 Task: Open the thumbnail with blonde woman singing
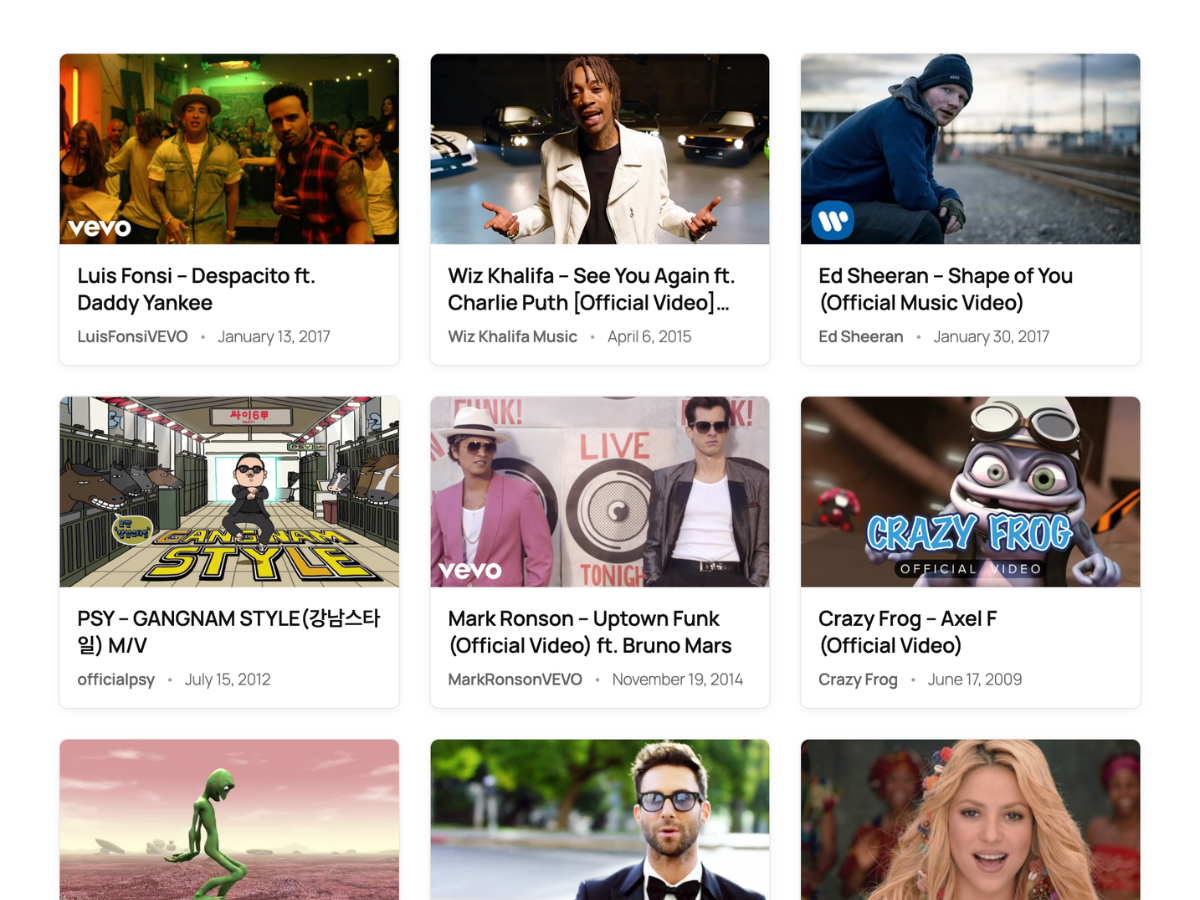pos(970,820)
